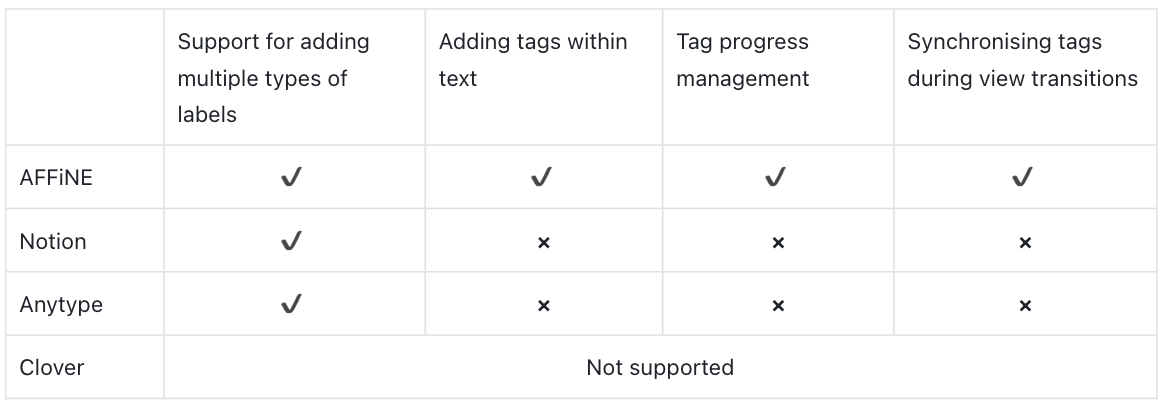Select the Anytype row label
The image size is (1165, 406).
61,305
